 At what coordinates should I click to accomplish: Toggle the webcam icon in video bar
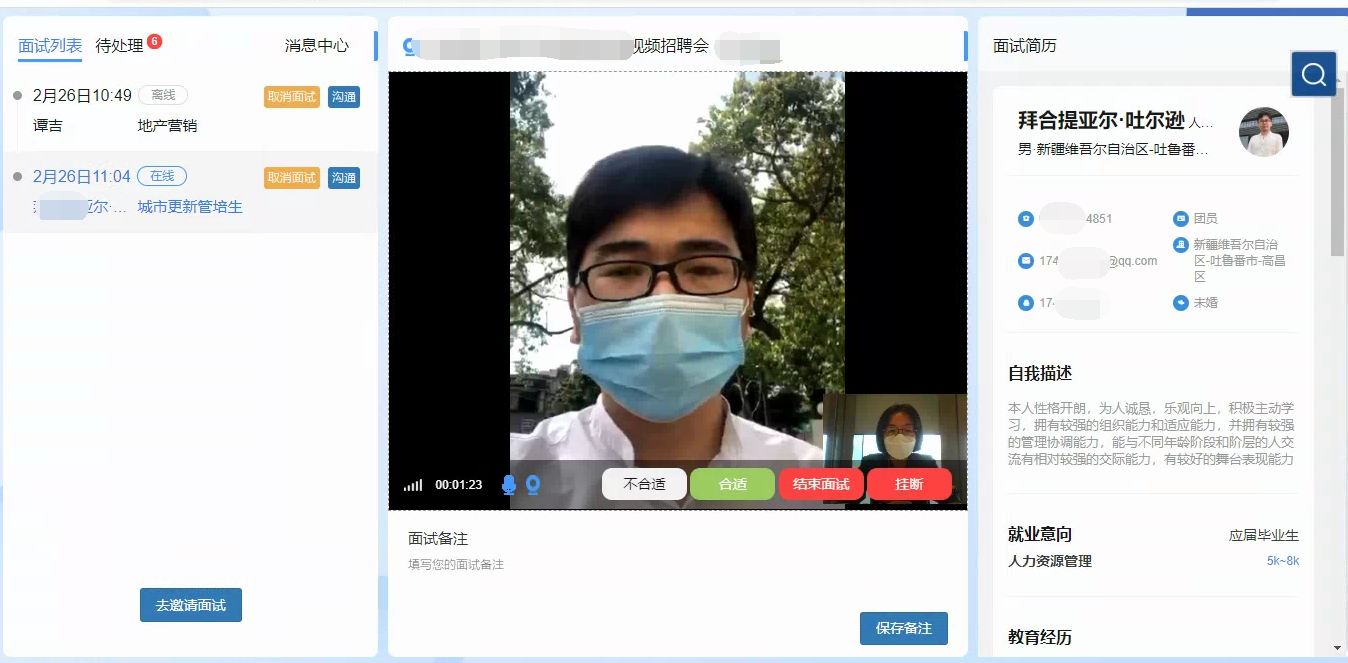click(x=533, y=485)
